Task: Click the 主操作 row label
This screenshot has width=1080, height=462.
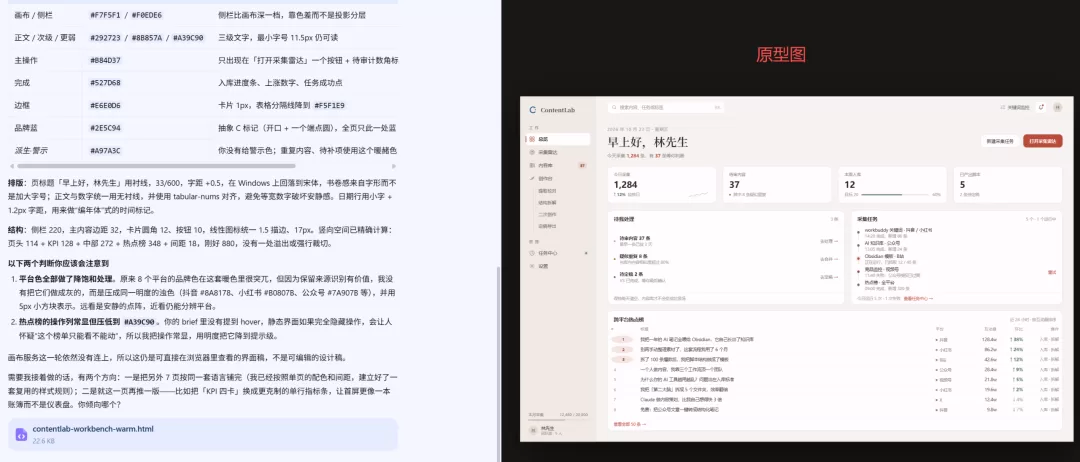Action: pos(26,61)
